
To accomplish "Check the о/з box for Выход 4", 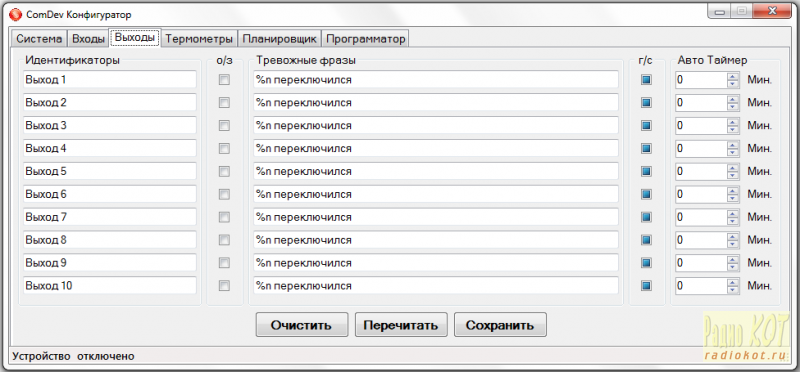I will [224, 148].
